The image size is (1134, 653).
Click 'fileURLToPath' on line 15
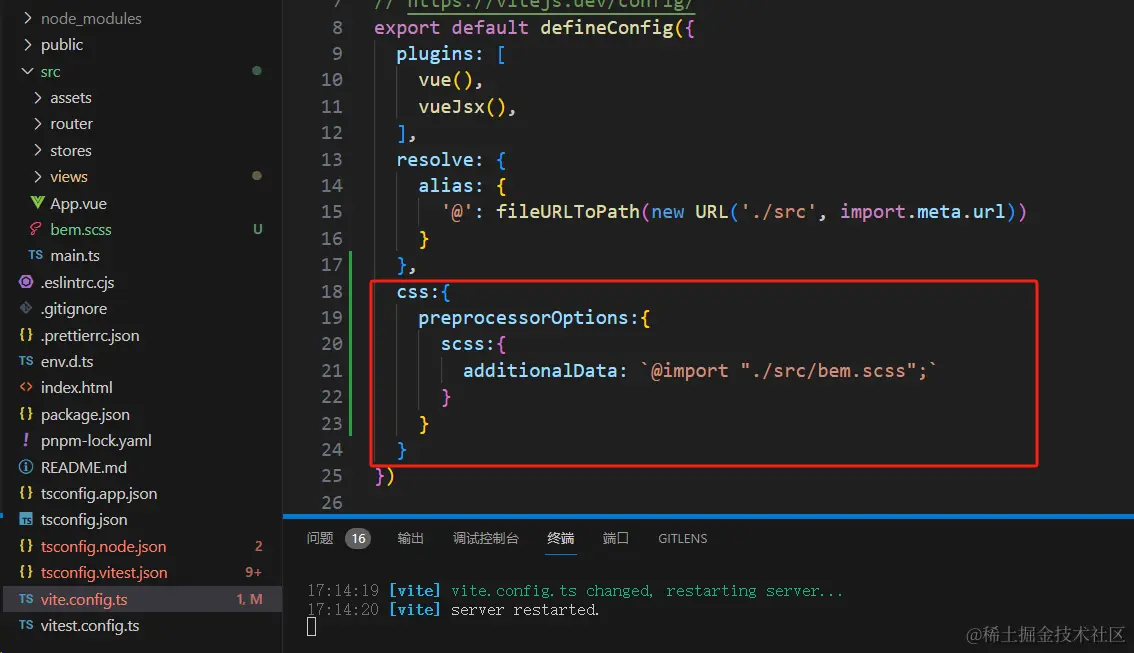(568, 212)
